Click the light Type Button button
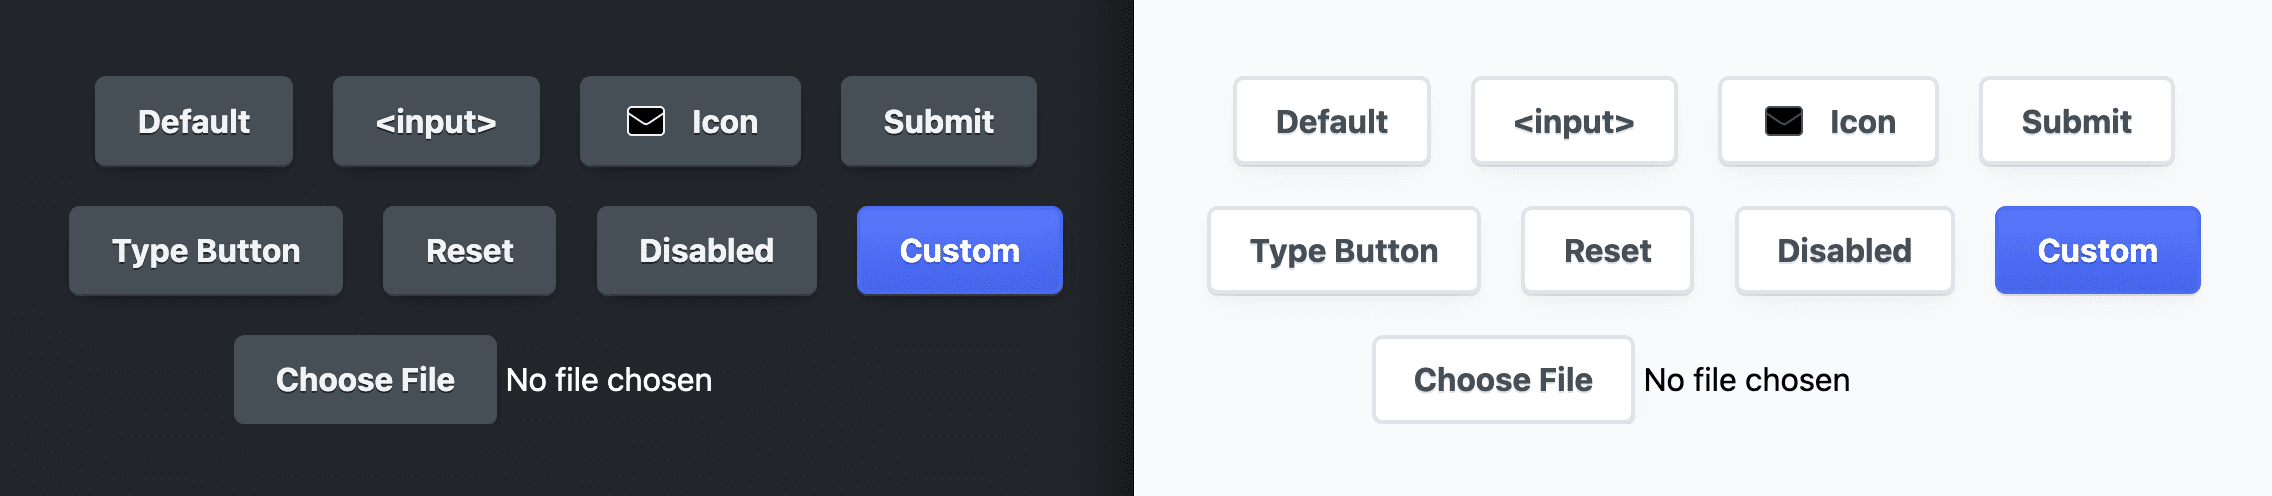 click(1344, 250)
